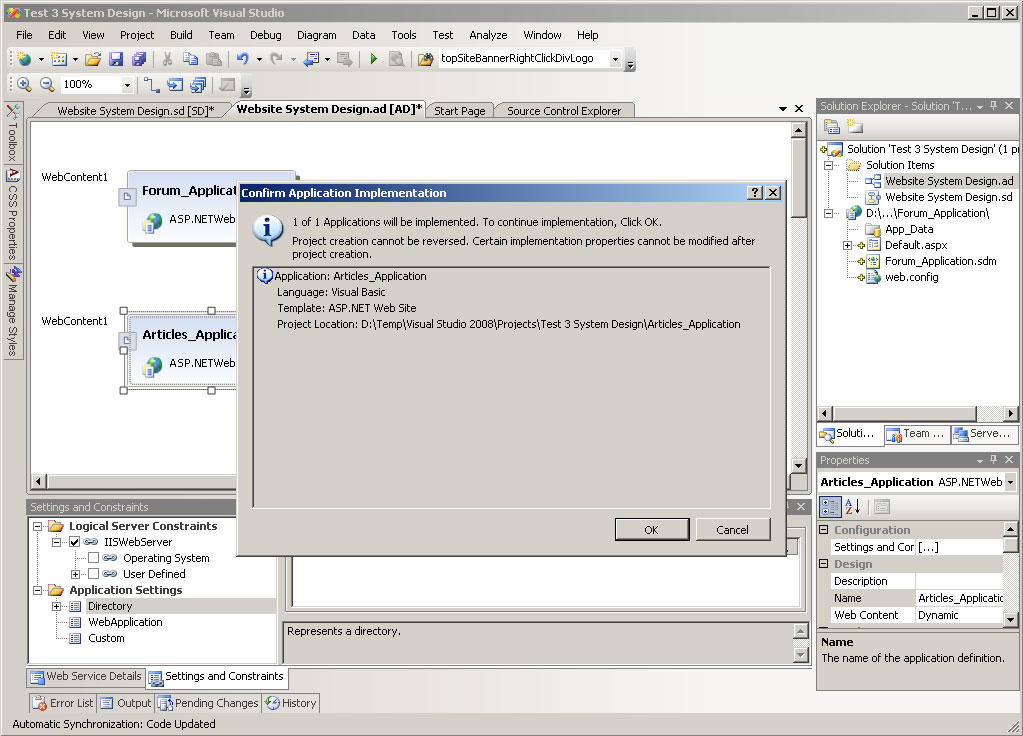Open the File menu
This screenshot has height=736, width=1023.
pyautogui.click(x=24, y=35)
